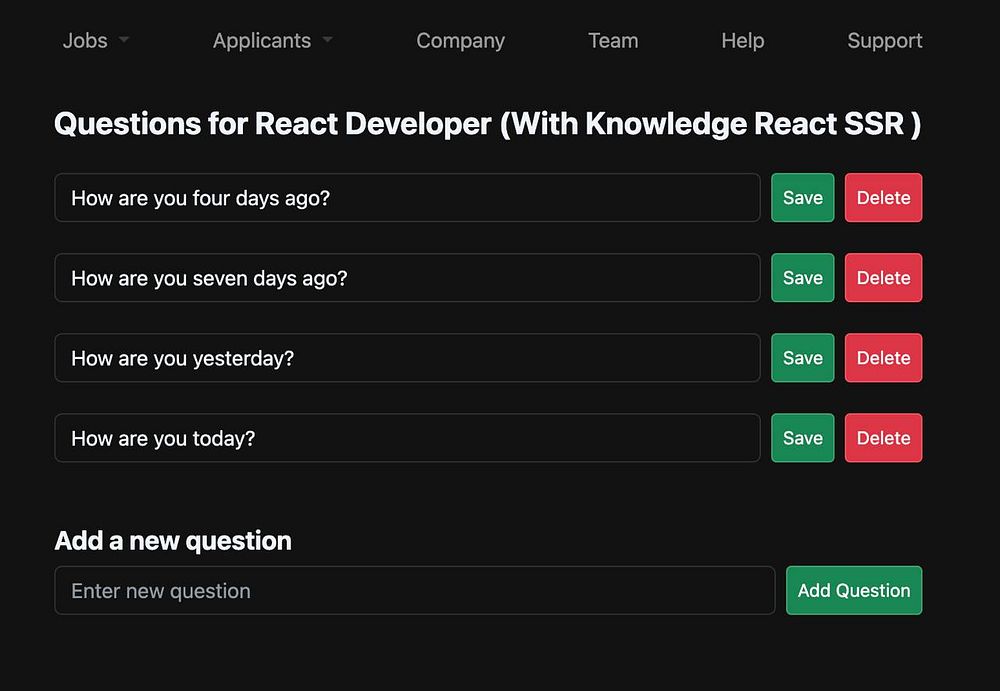Edit the 'How are you today?' text field
1000x691 pixels.
pyautogui.click(x=407, y=438)
